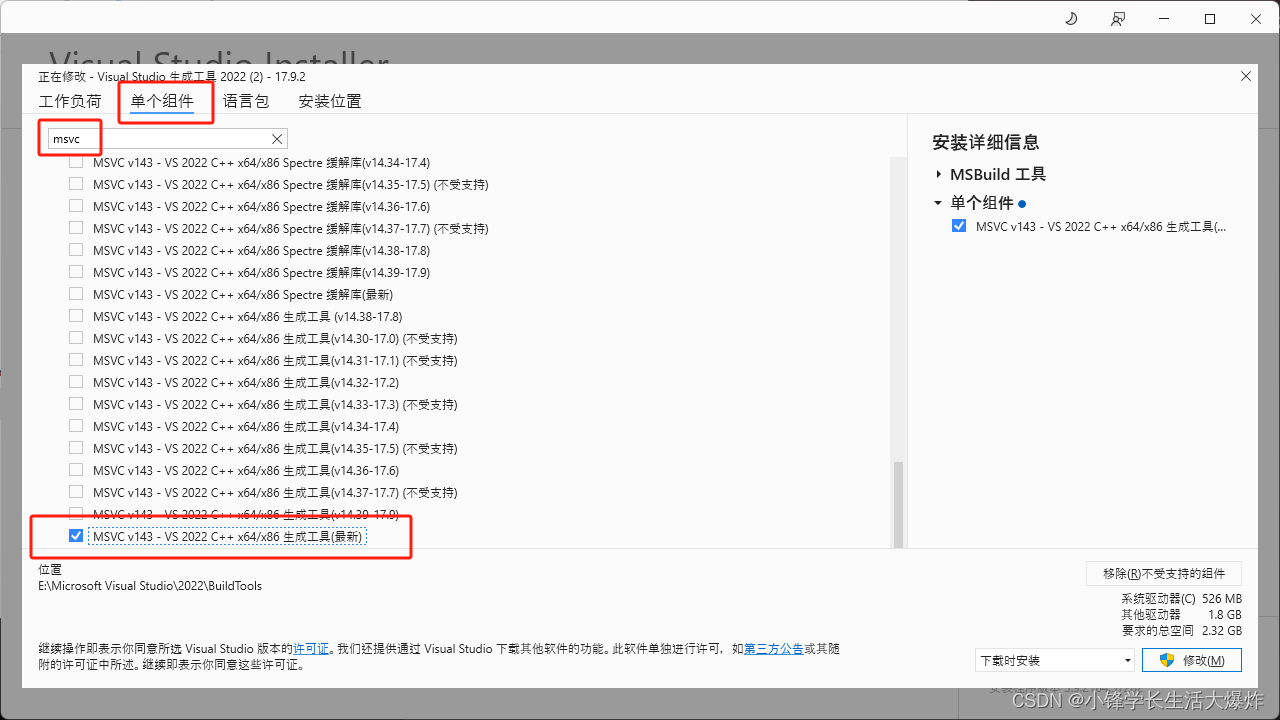Check 生成工具 (v14.37-17.7) checkbox

click(x=76, y=492)
